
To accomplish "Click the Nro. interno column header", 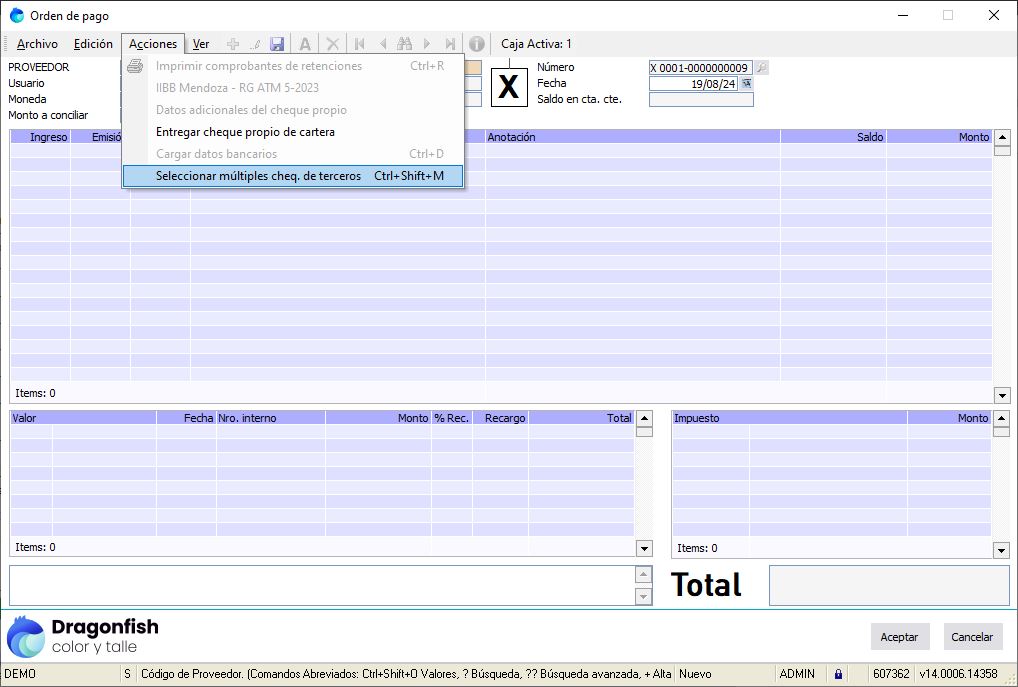I will click(271, 418).
